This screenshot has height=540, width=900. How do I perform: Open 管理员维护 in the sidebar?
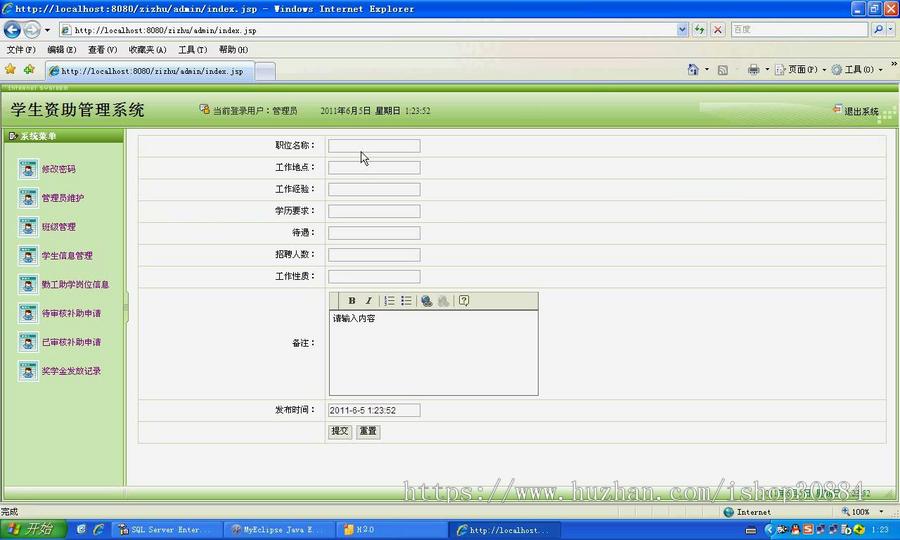[x=63, y=198]
